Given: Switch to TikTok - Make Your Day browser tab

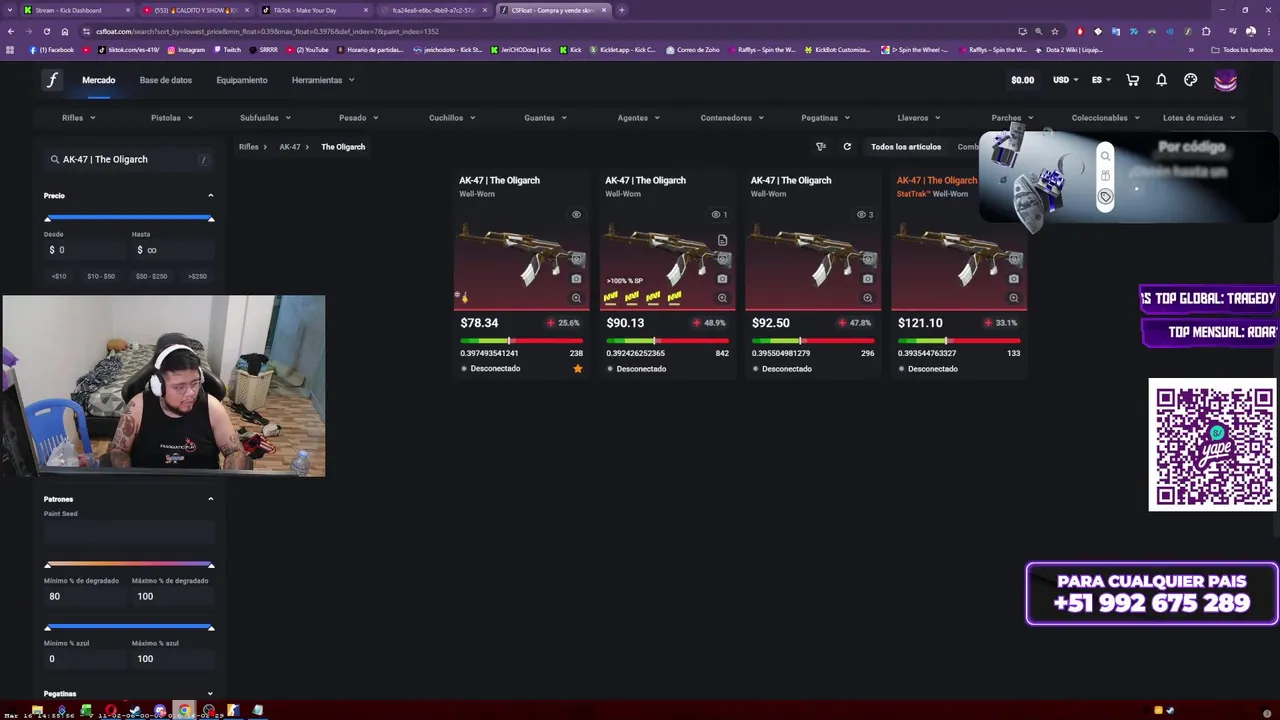Looking at the screenshot, I should (315, 10).
